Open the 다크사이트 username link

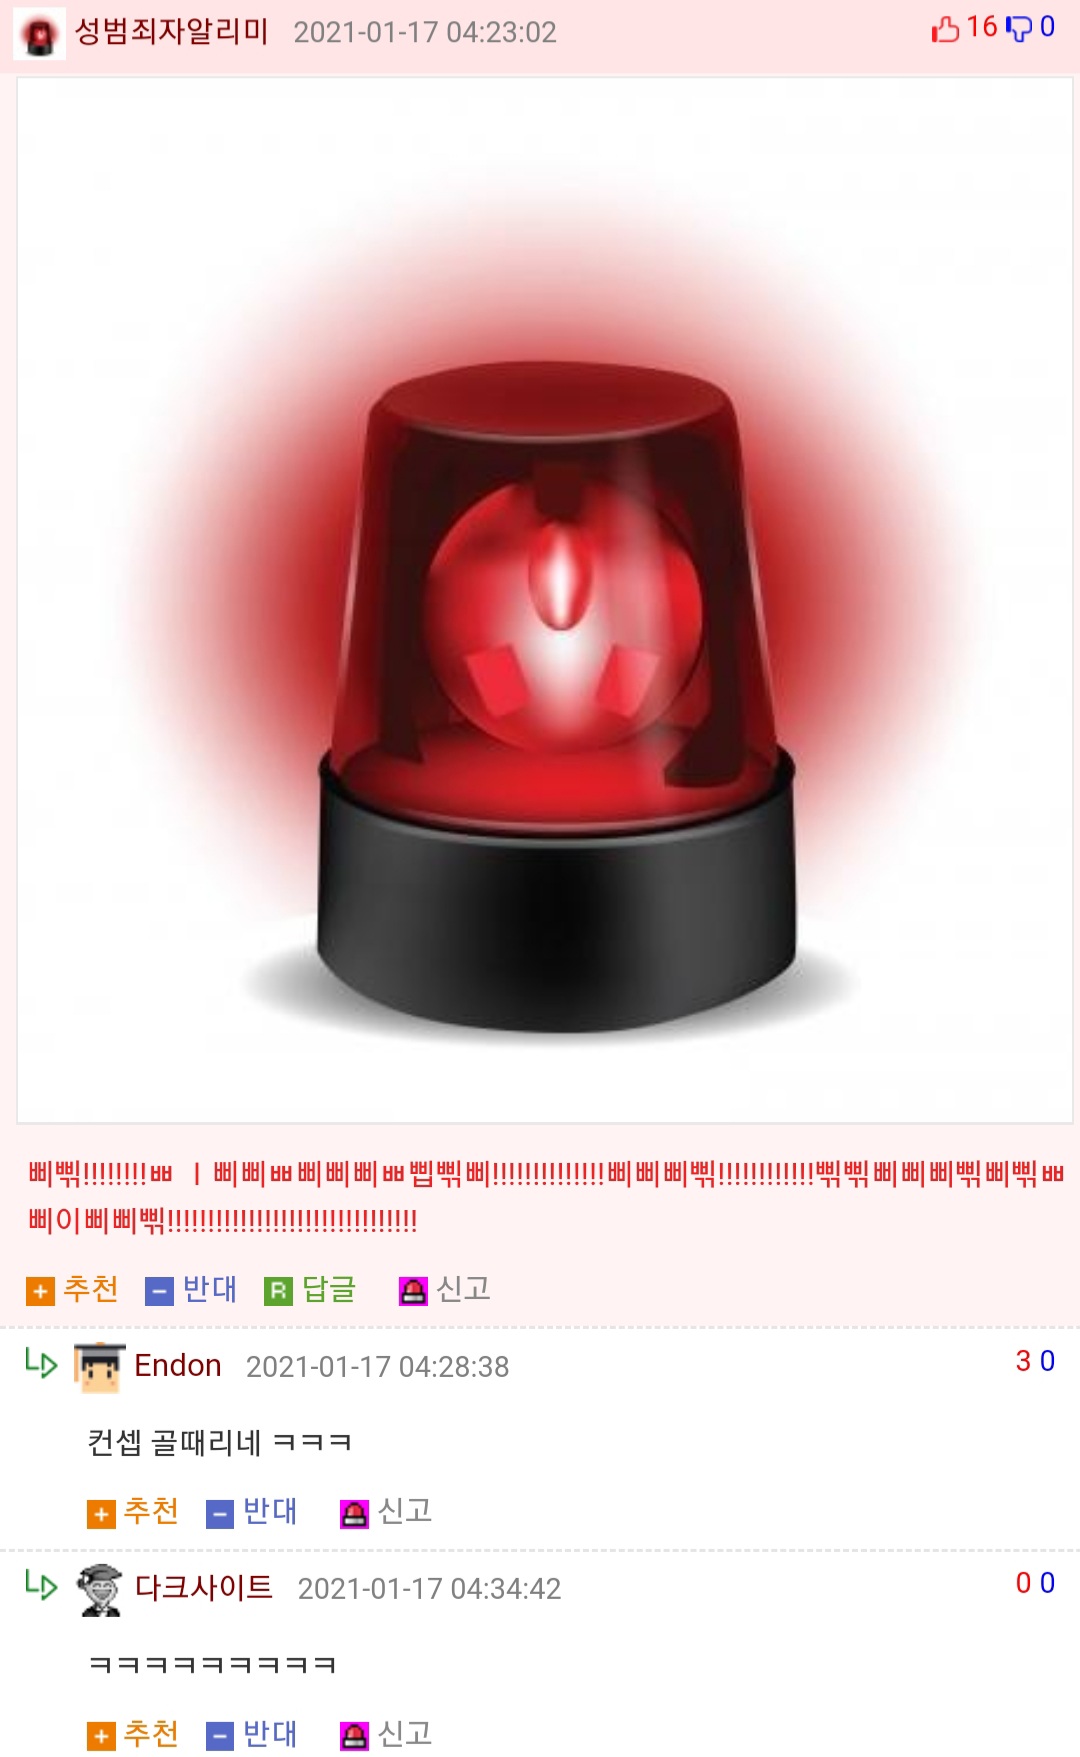point(204,1588)
